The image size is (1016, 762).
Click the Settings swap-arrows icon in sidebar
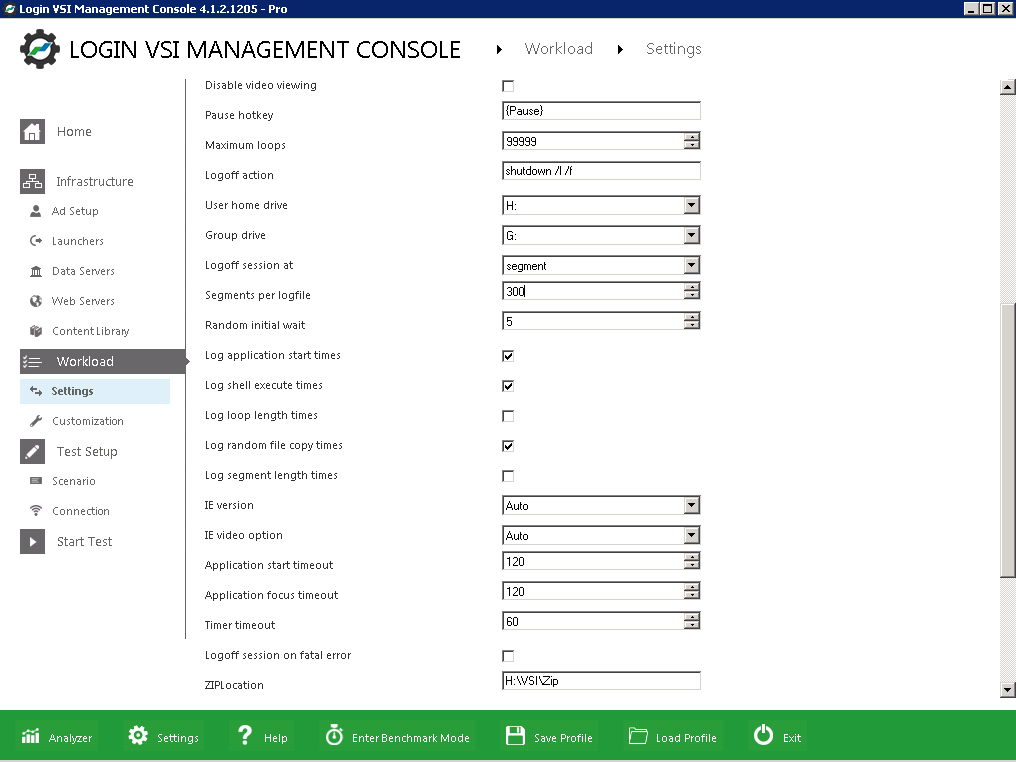click(36, 391)
